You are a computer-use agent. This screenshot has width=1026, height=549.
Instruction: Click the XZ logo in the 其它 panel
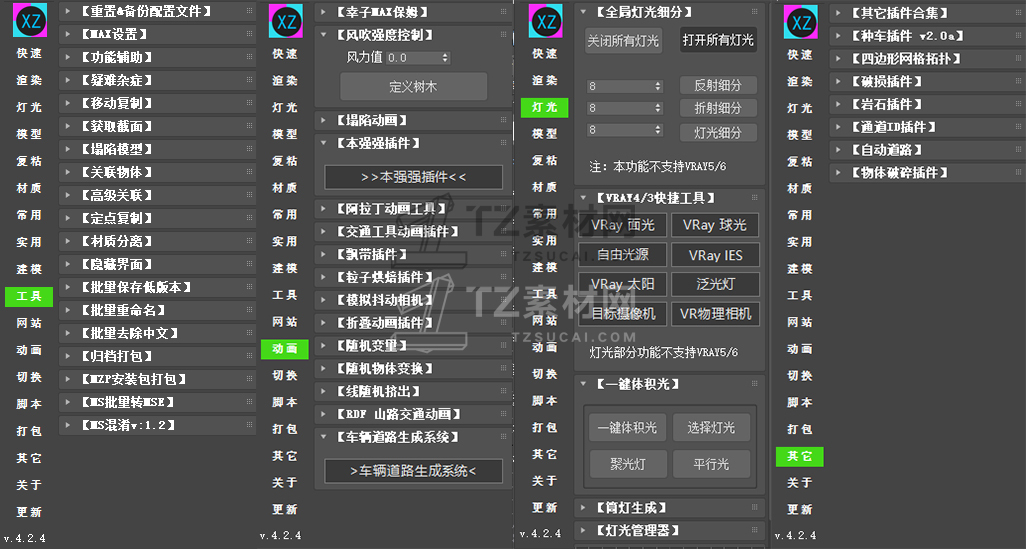(800, 22)
